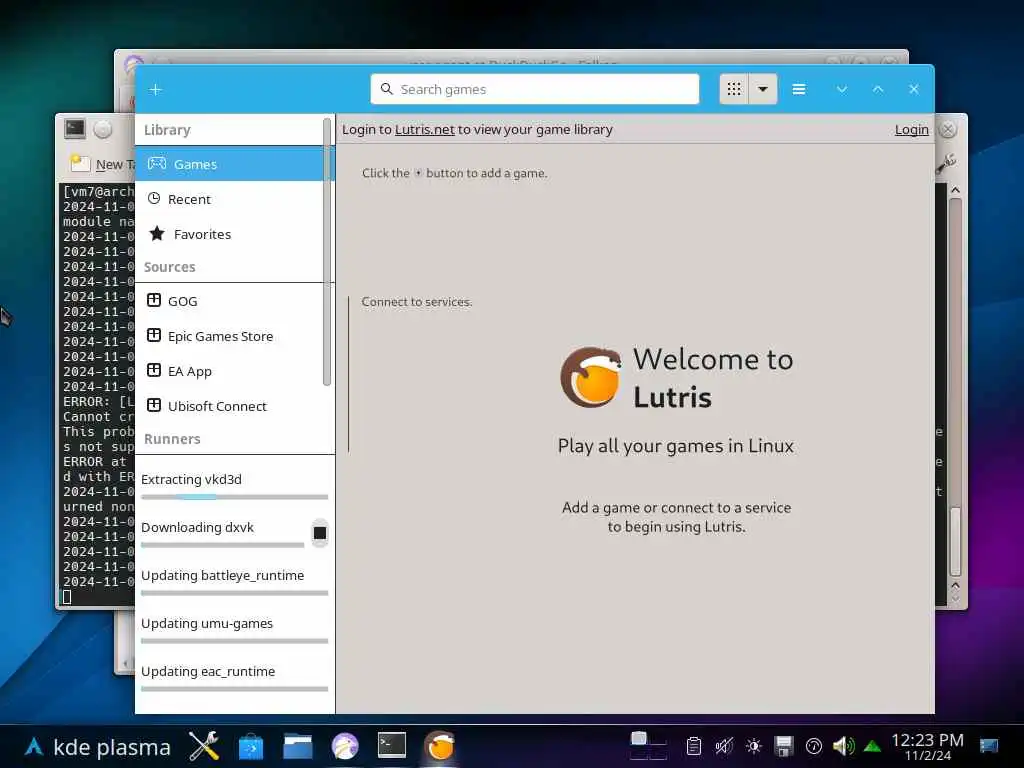Open the disk devices tray icon
The image size is (1024, 768).
[x=784, y=746]
